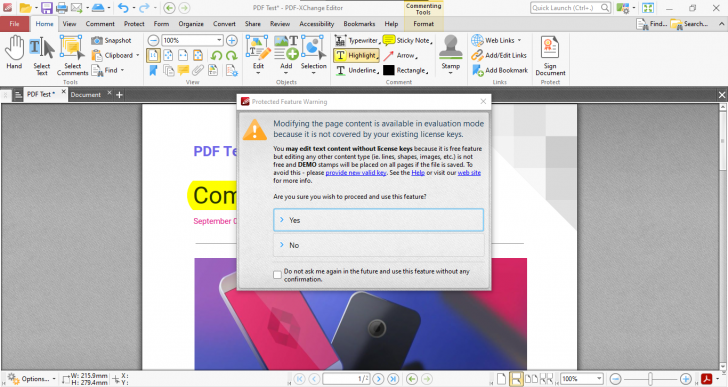Open the Convert ribbon tab
This screenshot has width=728, height=387.
(224, 24)
